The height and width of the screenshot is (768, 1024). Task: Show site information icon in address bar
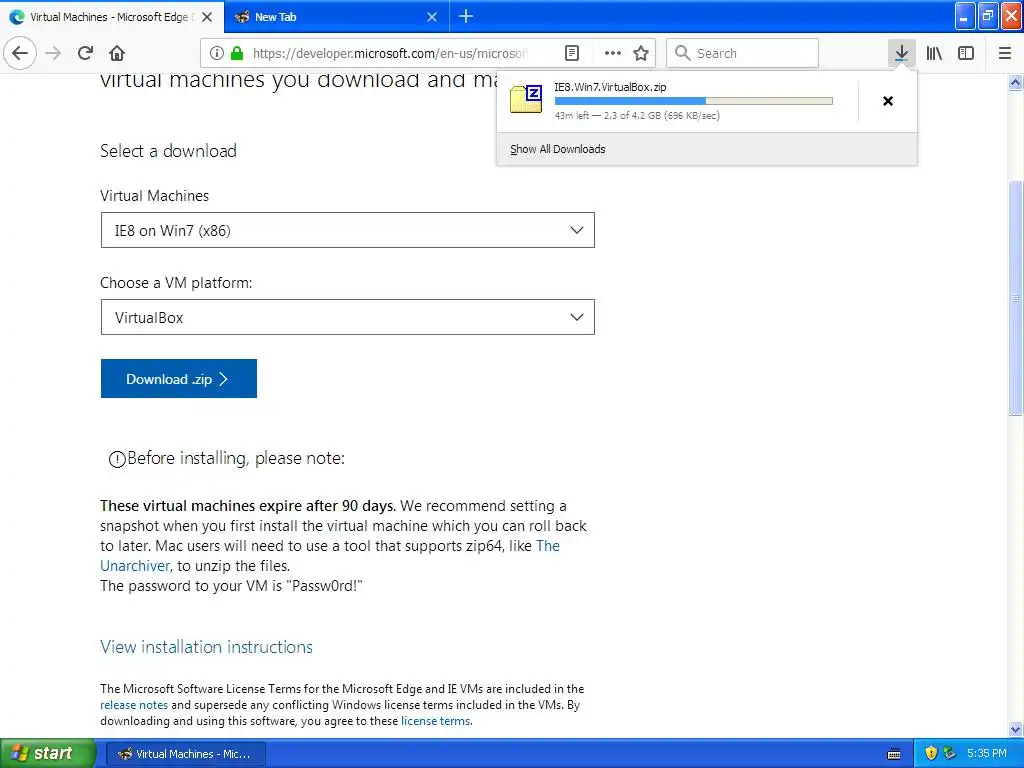pyautogui.click(x=217, y=53)
